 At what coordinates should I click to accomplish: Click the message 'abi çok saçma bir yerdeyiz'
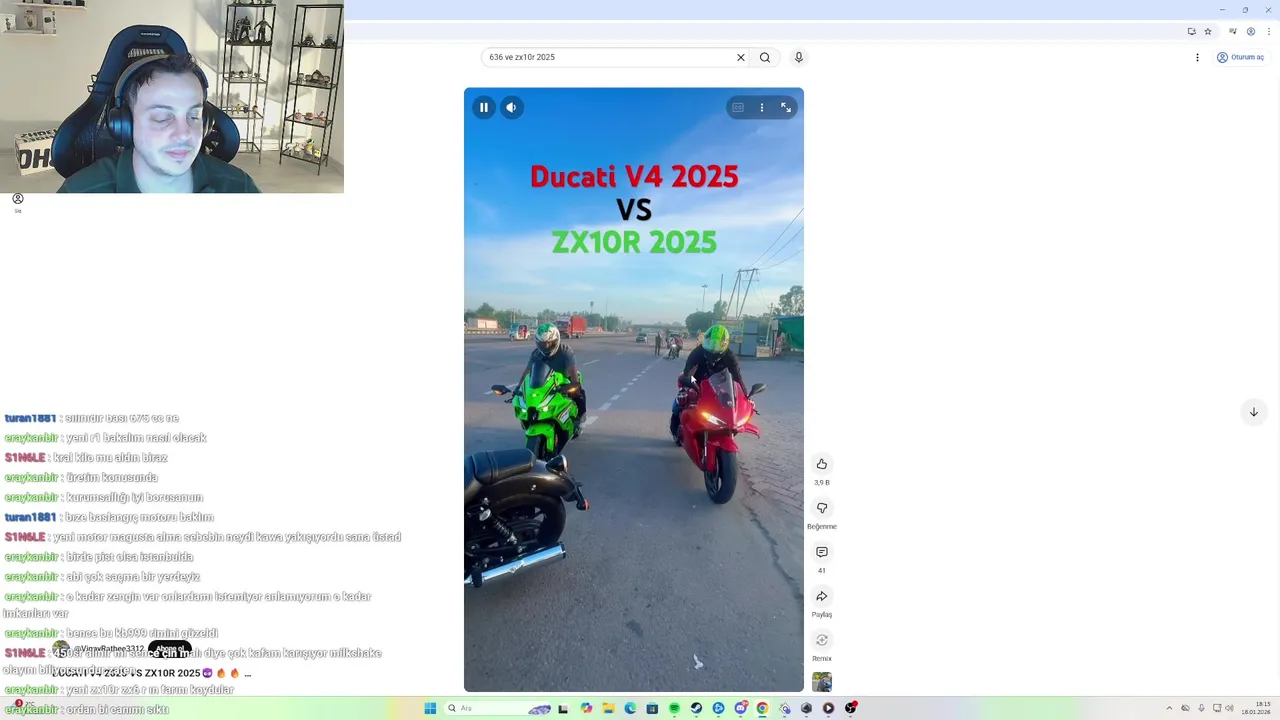133,577
